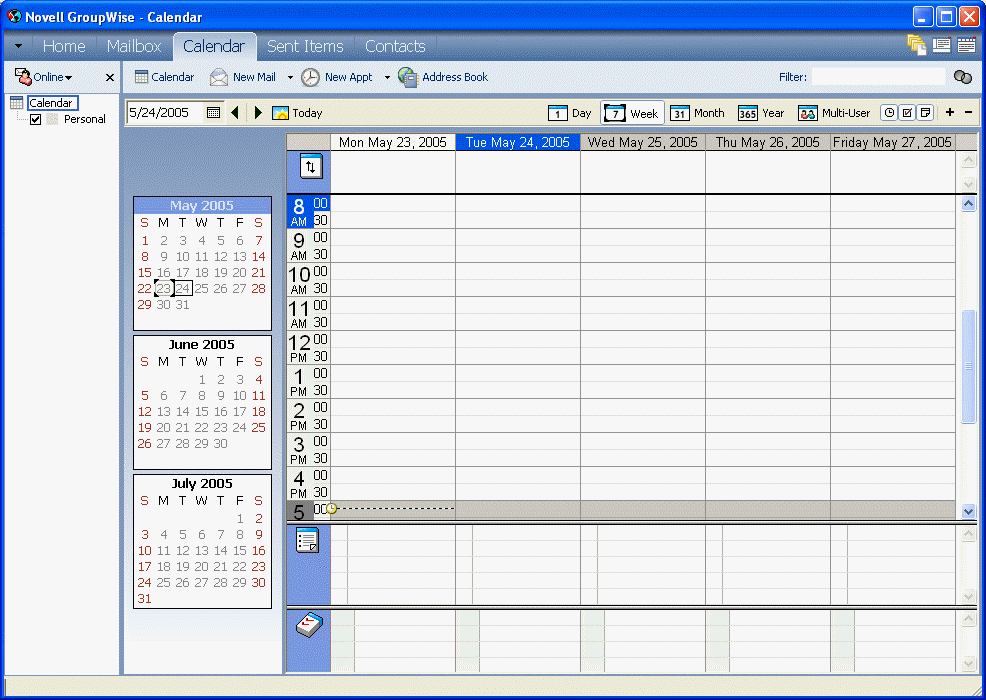Click the appointment scrollbar down arrow

[968, 511]
